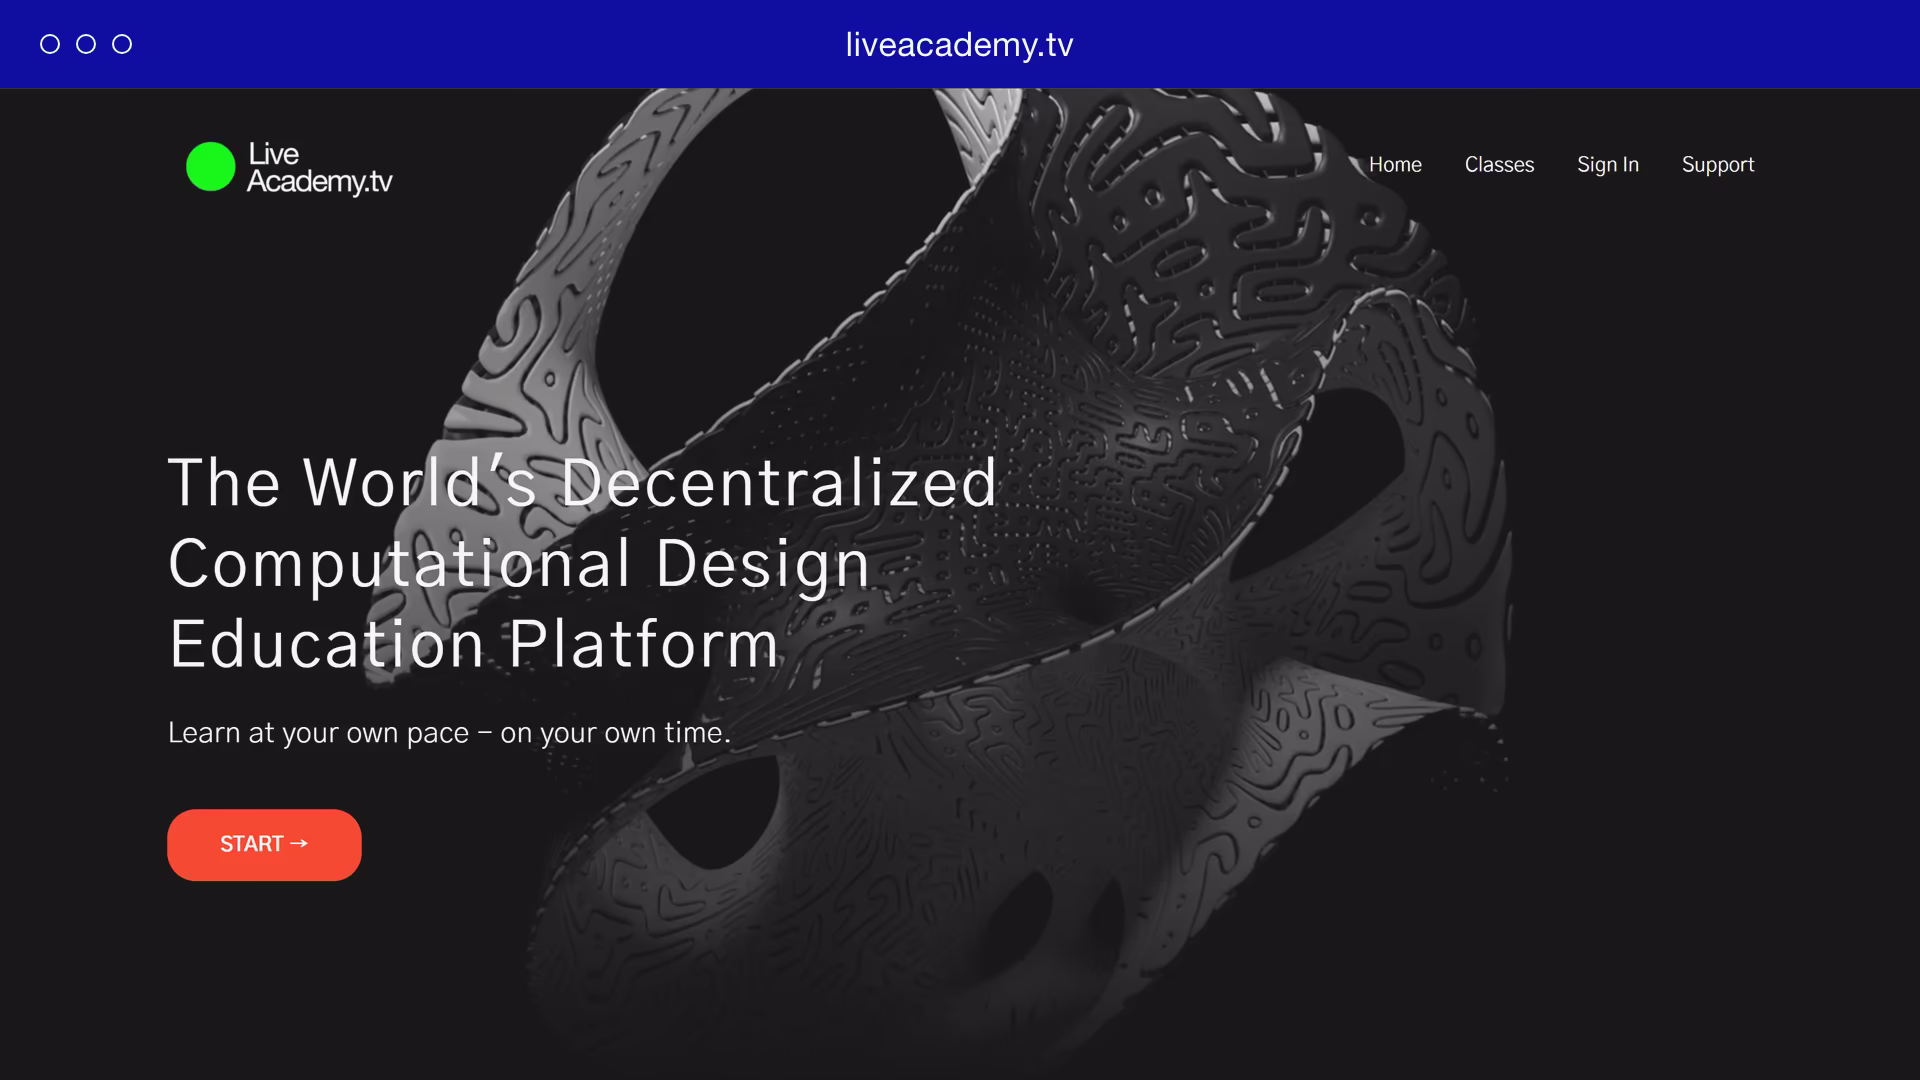Viewport: 1920px width, 1080px height.
Task: Click the 'Learn at your own pace' subtitle
Action: tap(449, 733)
